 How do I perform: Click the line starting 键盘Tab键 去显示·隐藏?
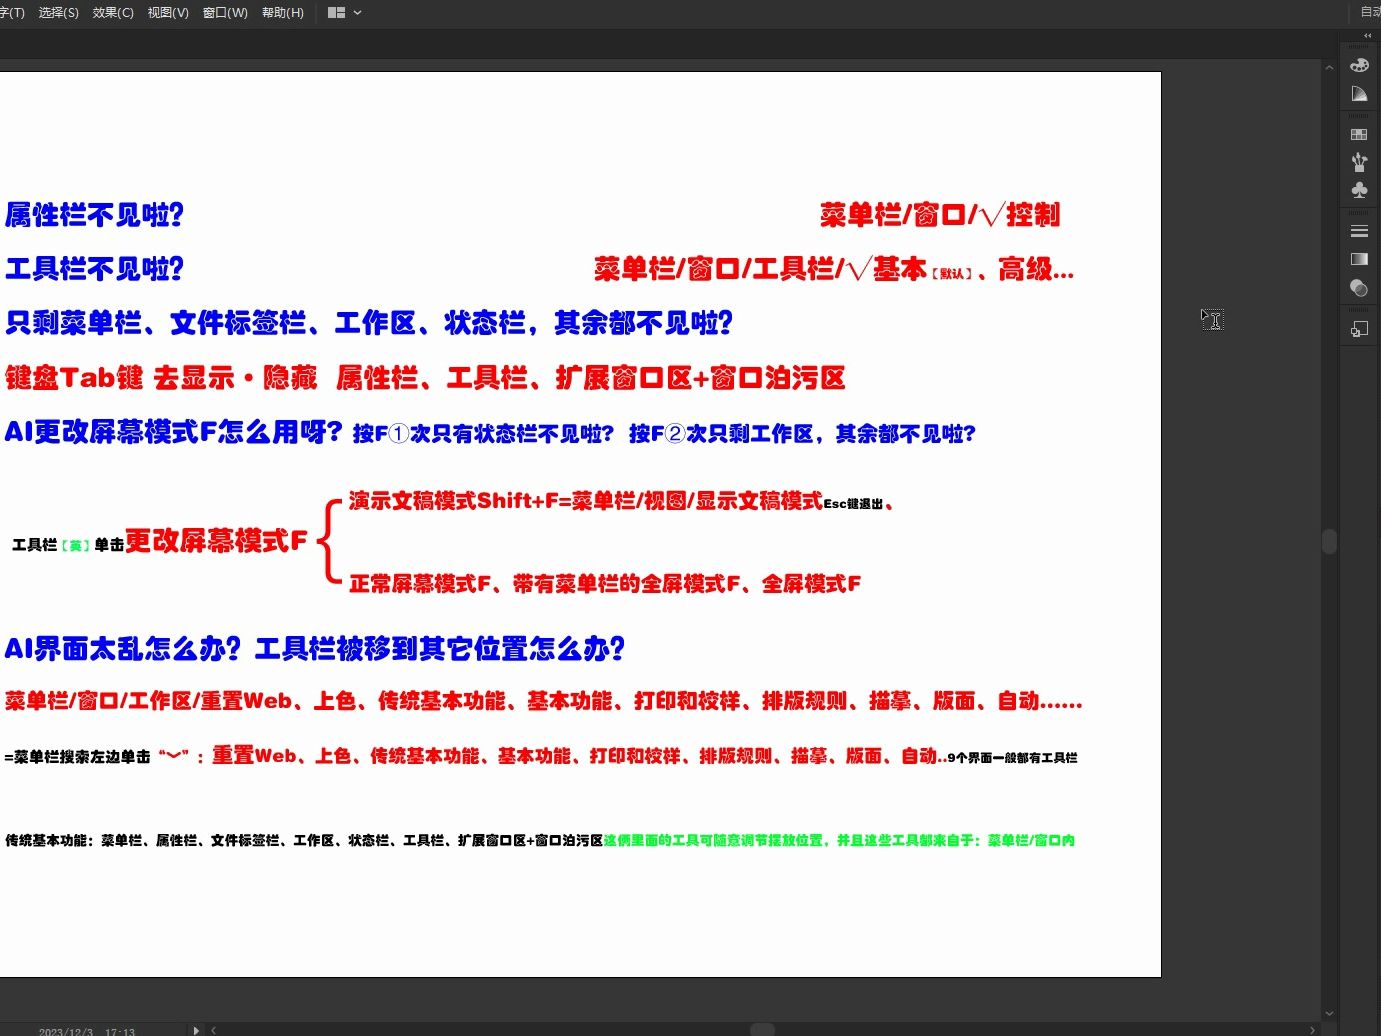click(x=425, y=378)
